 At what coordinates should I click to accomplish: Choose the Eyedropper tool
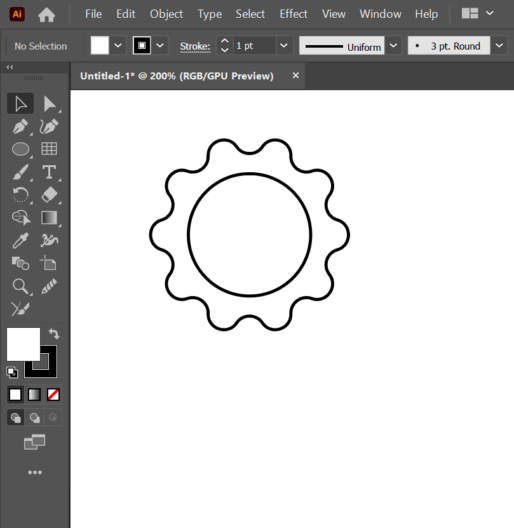click(20, 240)
